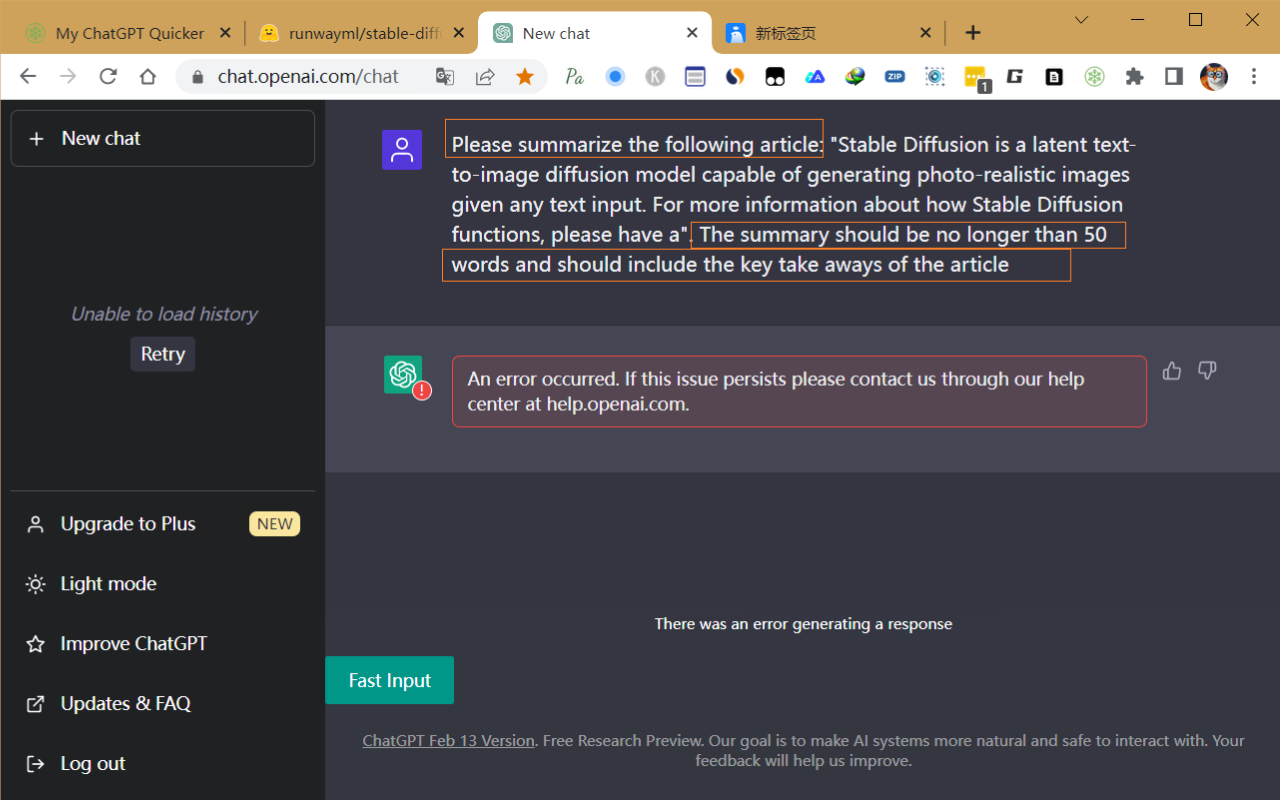The image size is (1280, 800).
Task: Go back to previous page
Action: (28, 76)
